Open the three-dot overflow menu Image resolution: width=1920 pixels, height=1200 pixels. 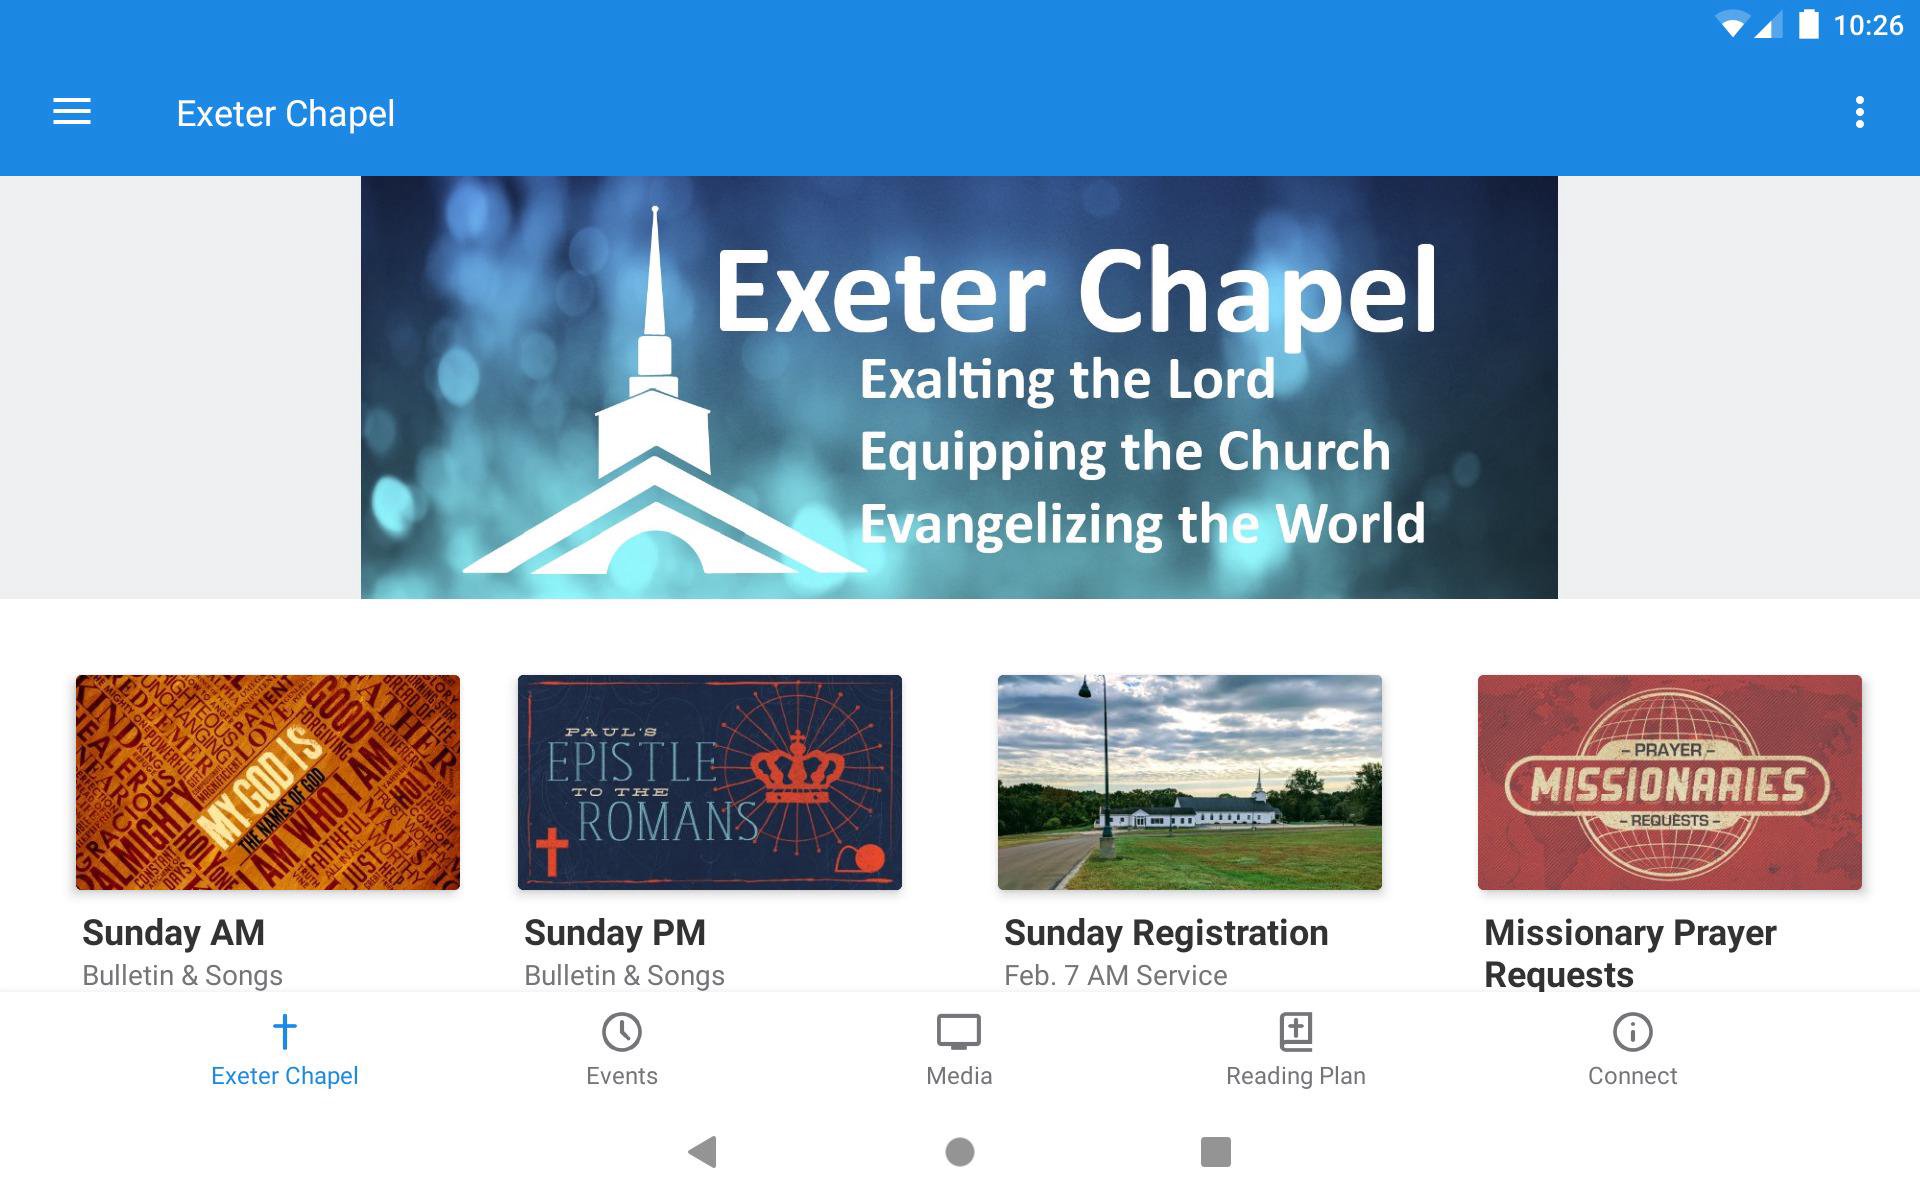pyautogui.click(x=1859, y=112)
